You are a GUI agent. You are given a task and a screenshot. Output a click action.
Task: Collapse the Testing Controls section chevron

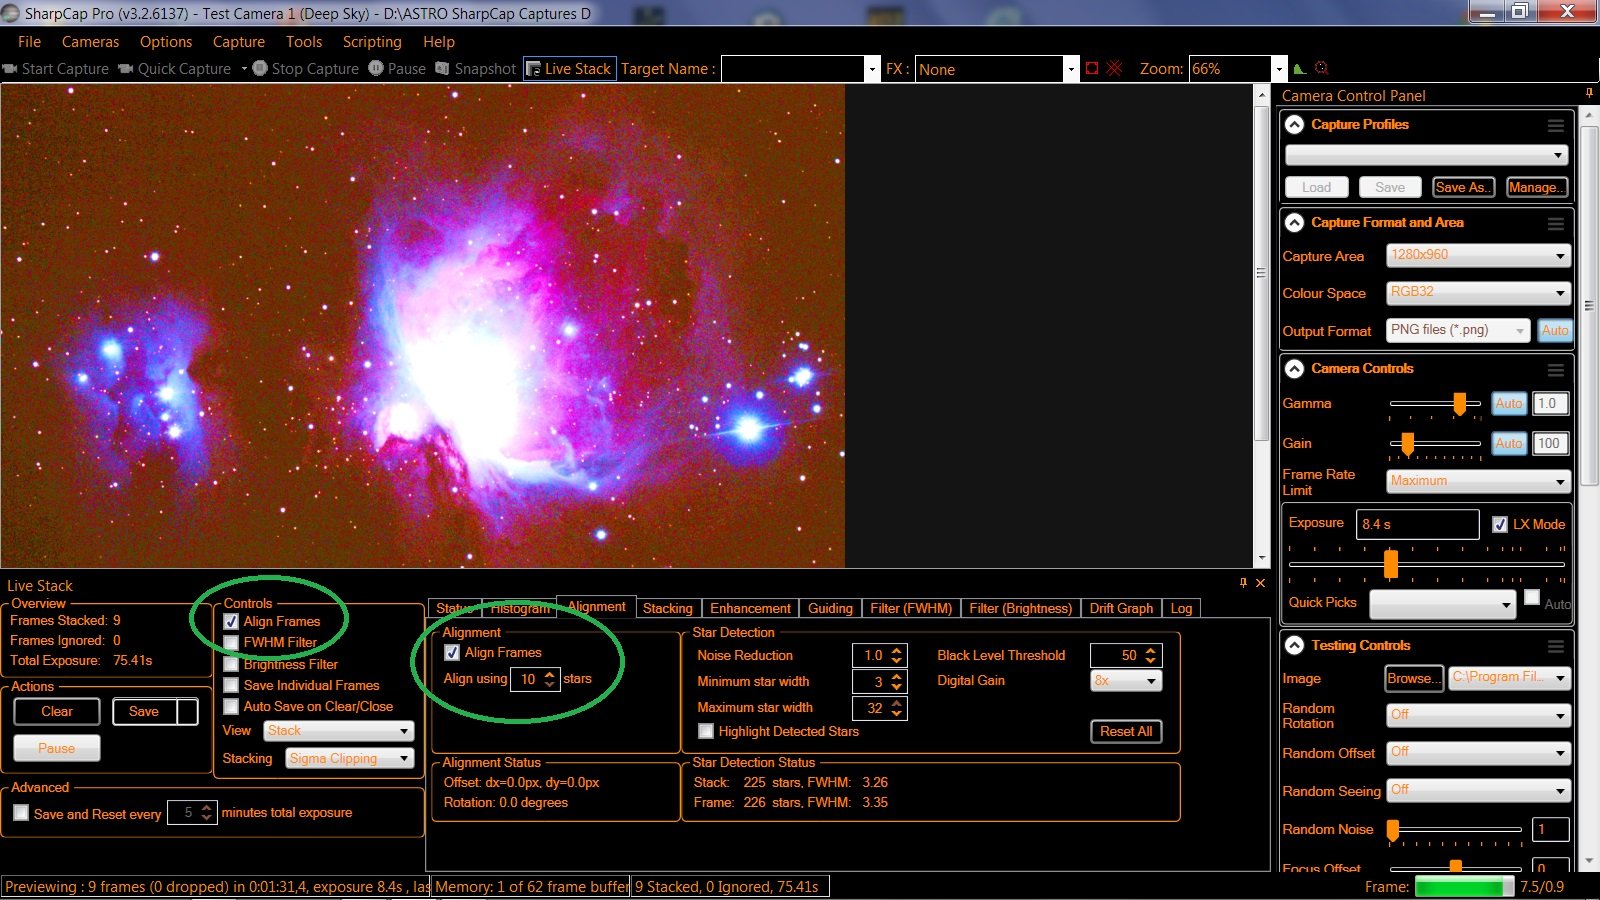1295,646
